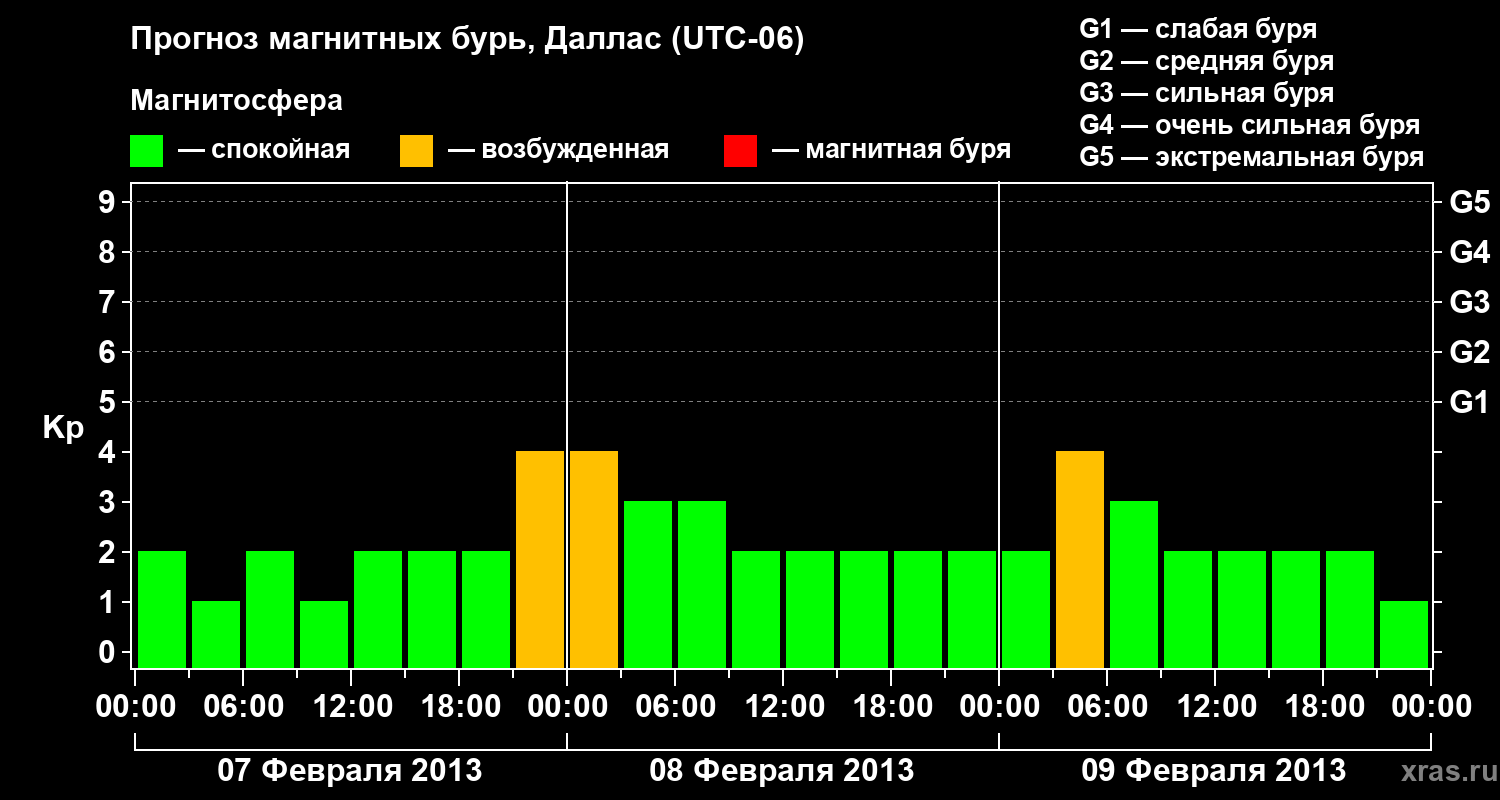
Task: Click the '09 Февраля 2013' date label
Action: click(x=1214, y=771)
